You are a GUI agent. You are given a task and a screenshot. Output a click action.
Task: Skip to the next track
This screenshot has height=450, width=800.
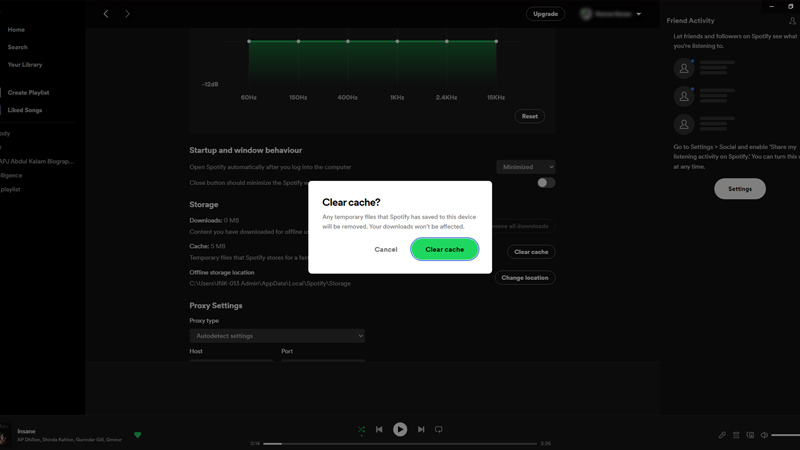tap(421, 430)
